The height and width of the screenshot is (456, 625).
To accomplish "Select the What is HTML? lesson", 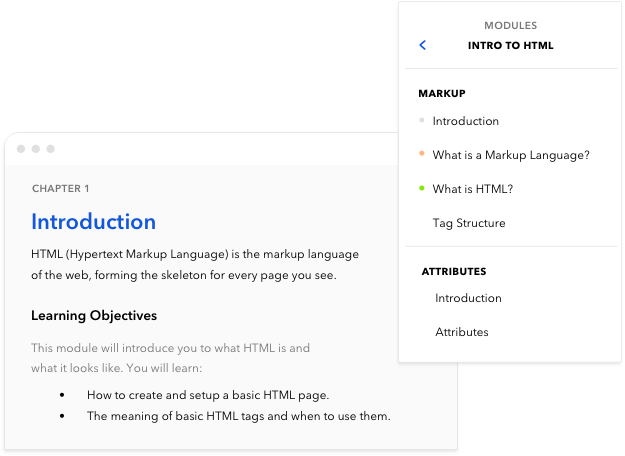I will click(x=473, y=189).
